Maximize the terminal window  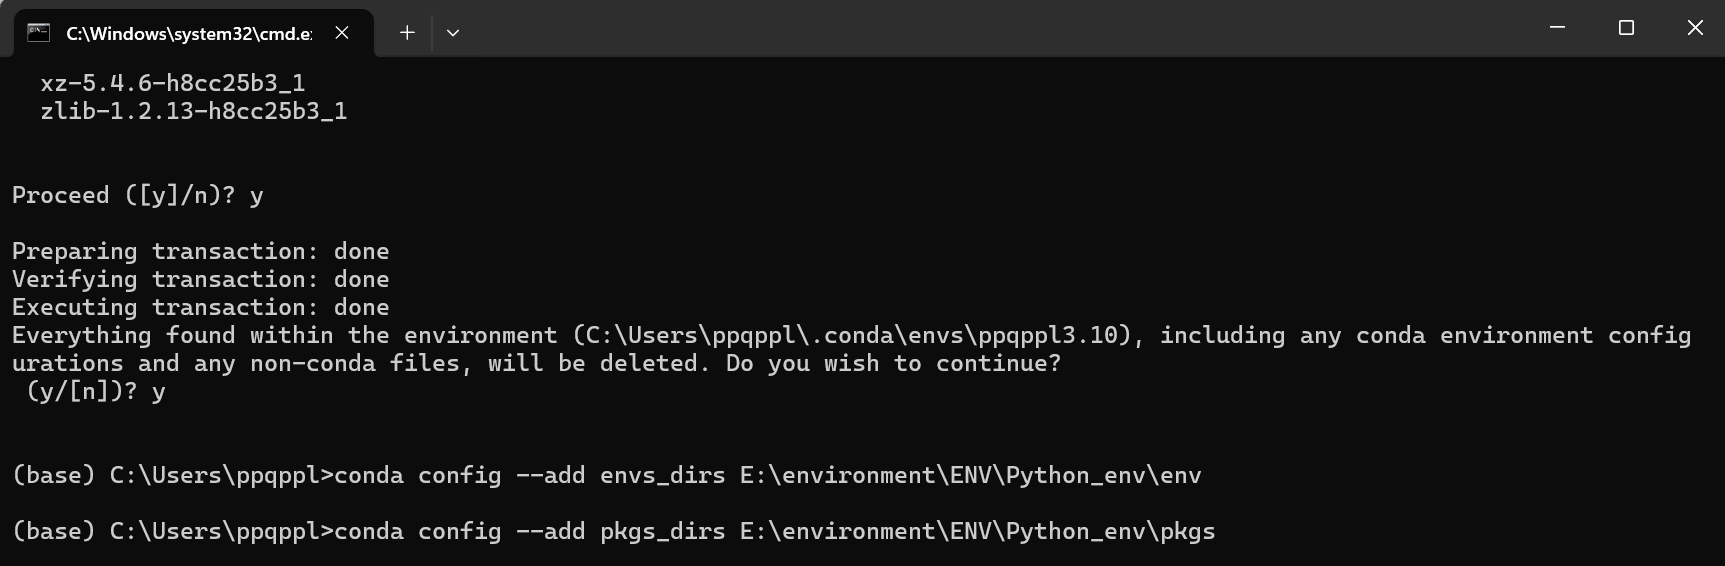(x=1626, y=28)
